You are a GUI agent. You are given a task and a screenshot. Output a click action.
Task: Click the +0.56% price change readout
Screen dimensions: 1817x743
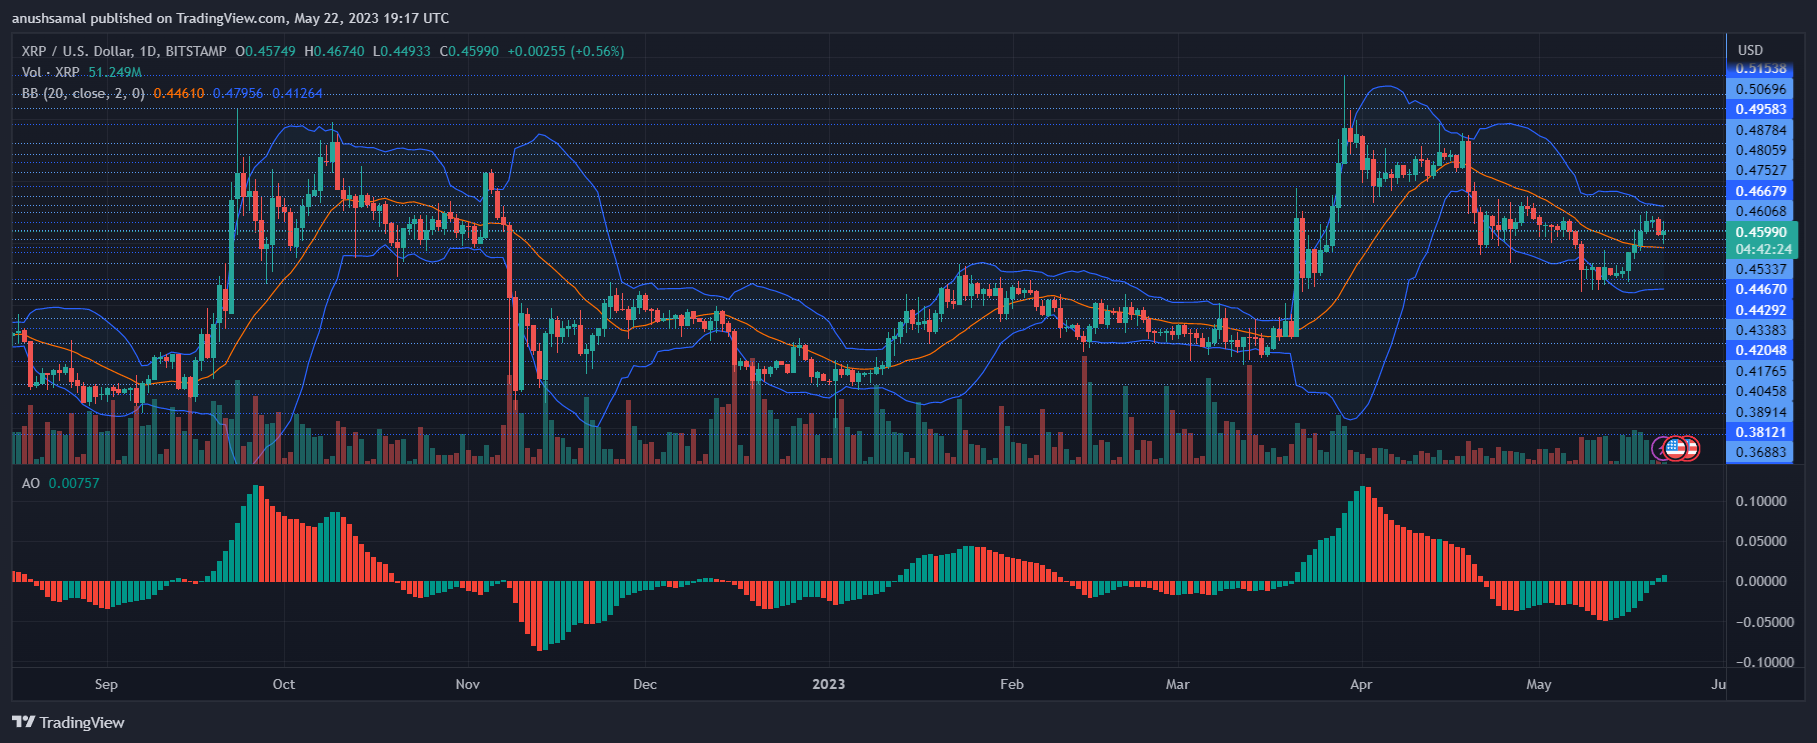coord(597,51)
